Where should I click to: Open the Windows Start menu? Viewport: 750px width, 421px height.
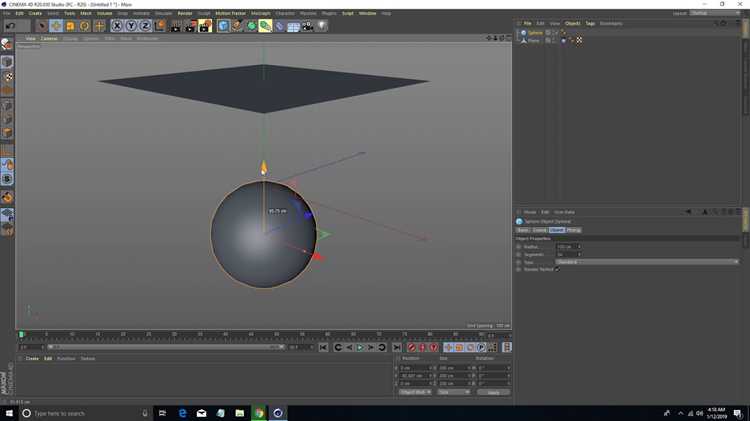click(x=9, y=413)
